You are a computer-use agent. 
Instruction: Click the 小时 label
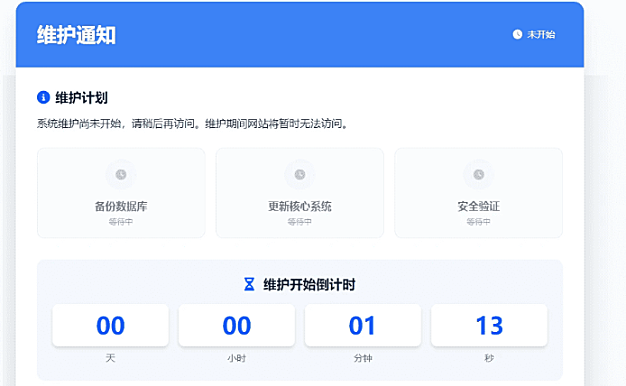click(237, 358)
